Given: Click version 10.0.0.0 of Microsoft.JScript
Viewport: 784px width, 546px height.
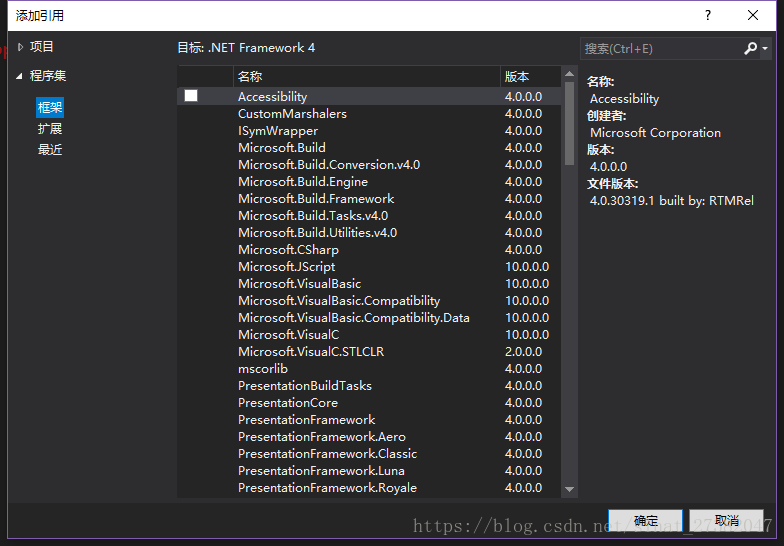Looking at the screenshot, I should (x=527, y=266).
